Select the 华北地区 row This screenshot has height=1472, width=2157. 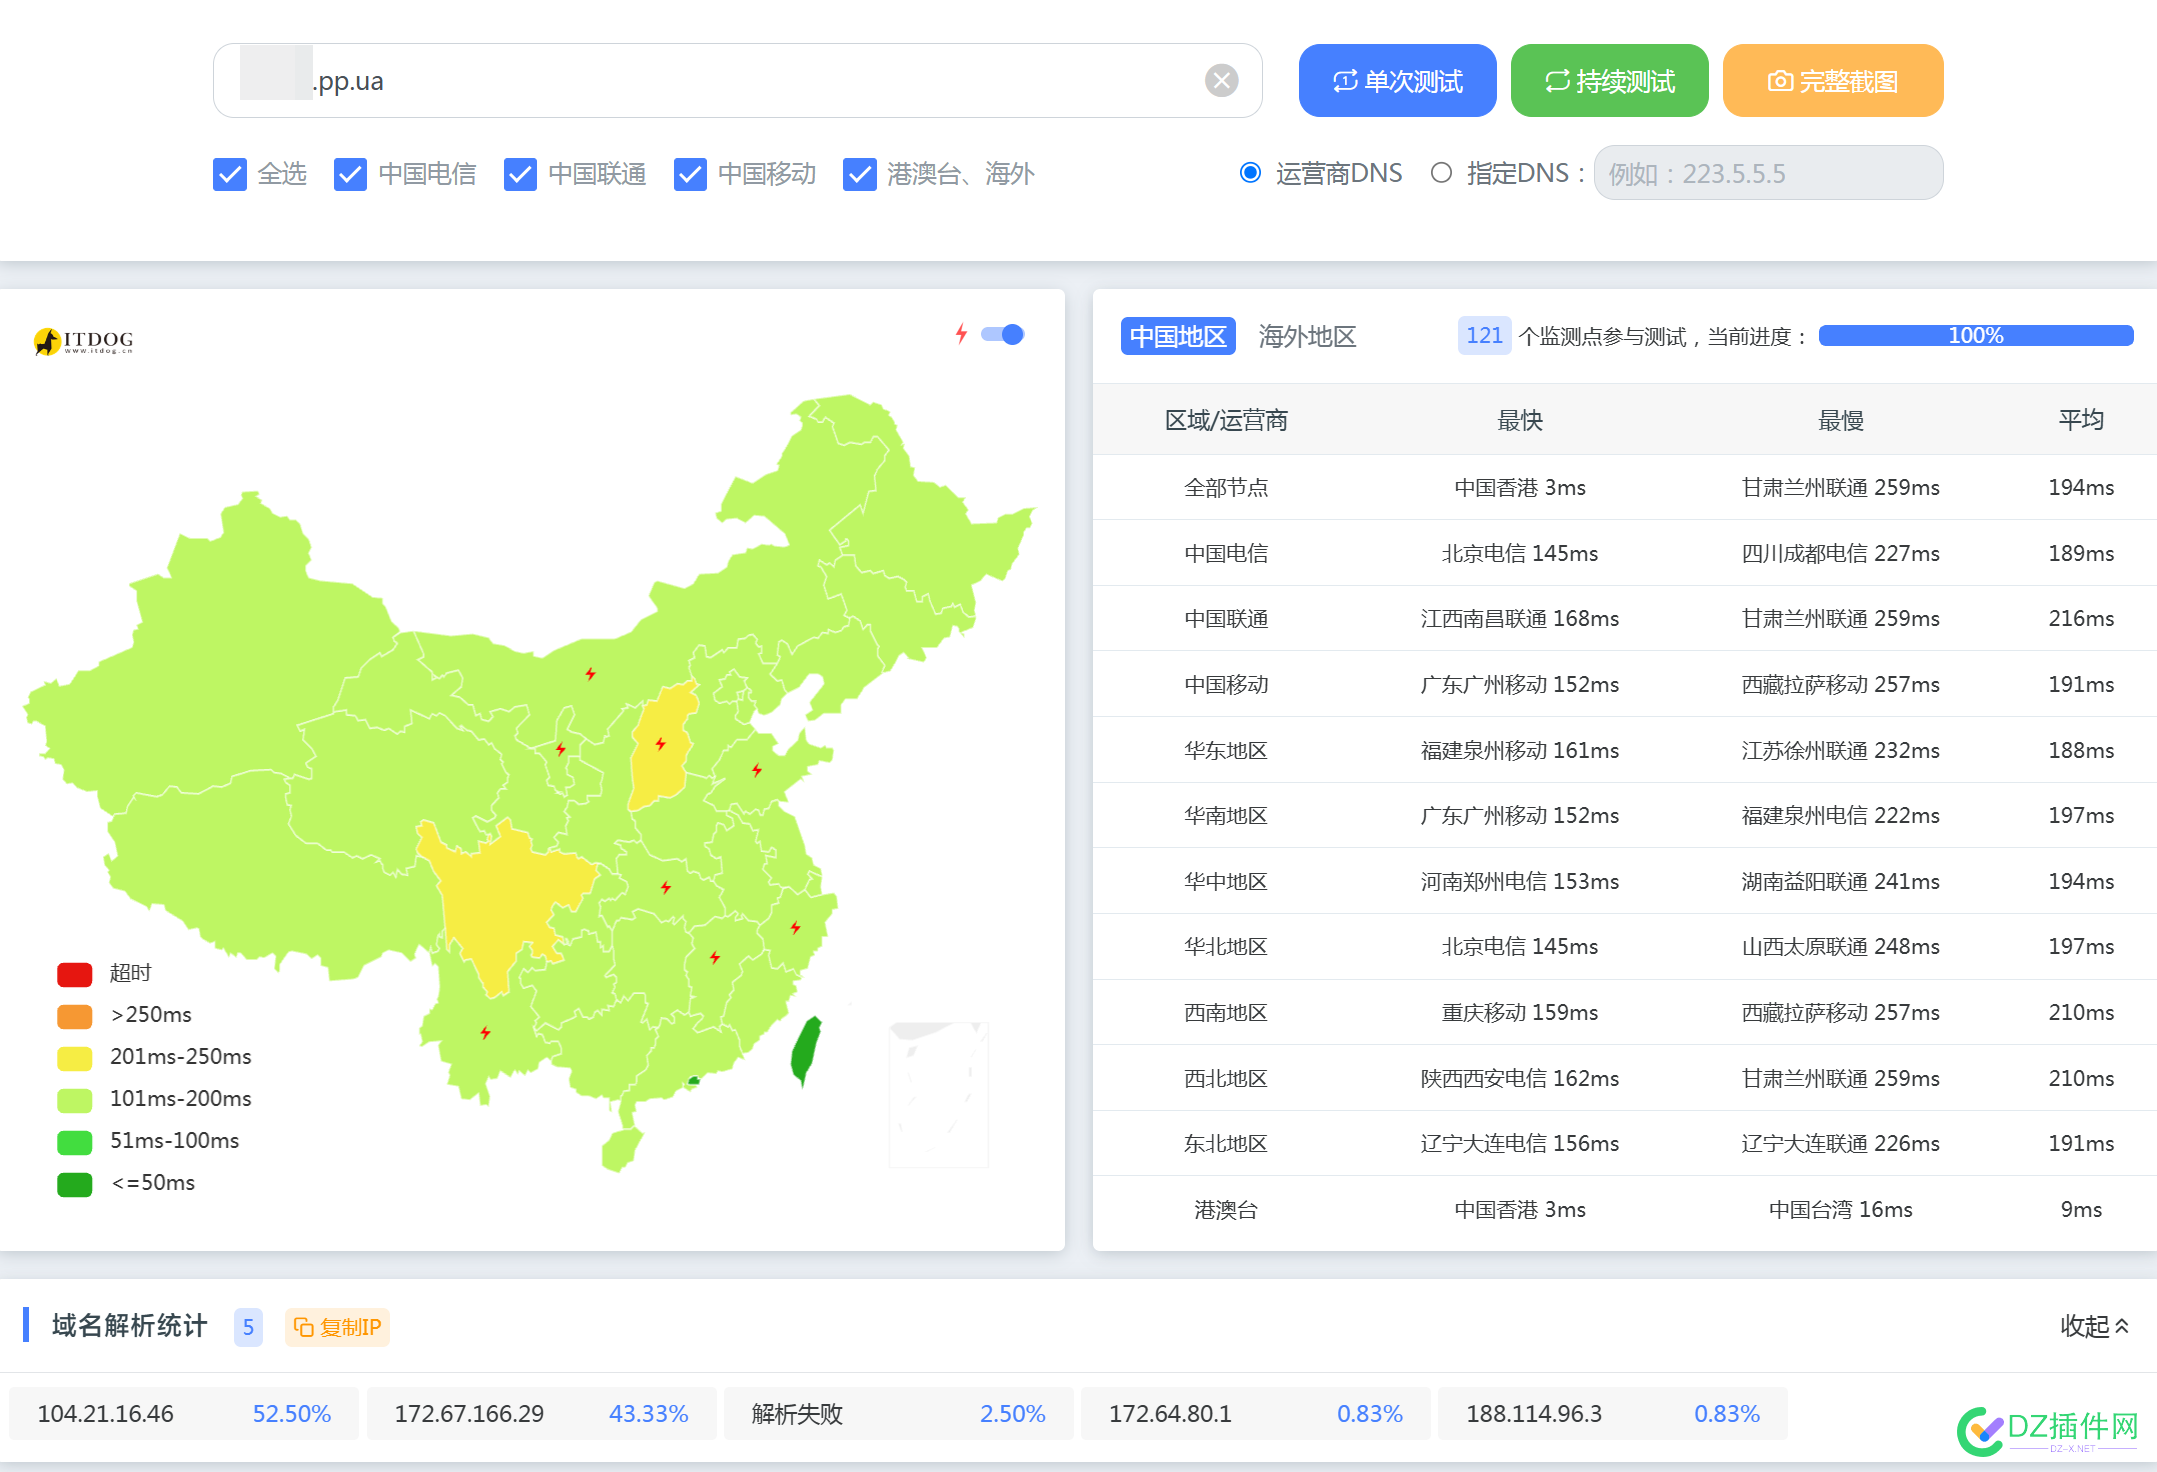pos(1625,947)
